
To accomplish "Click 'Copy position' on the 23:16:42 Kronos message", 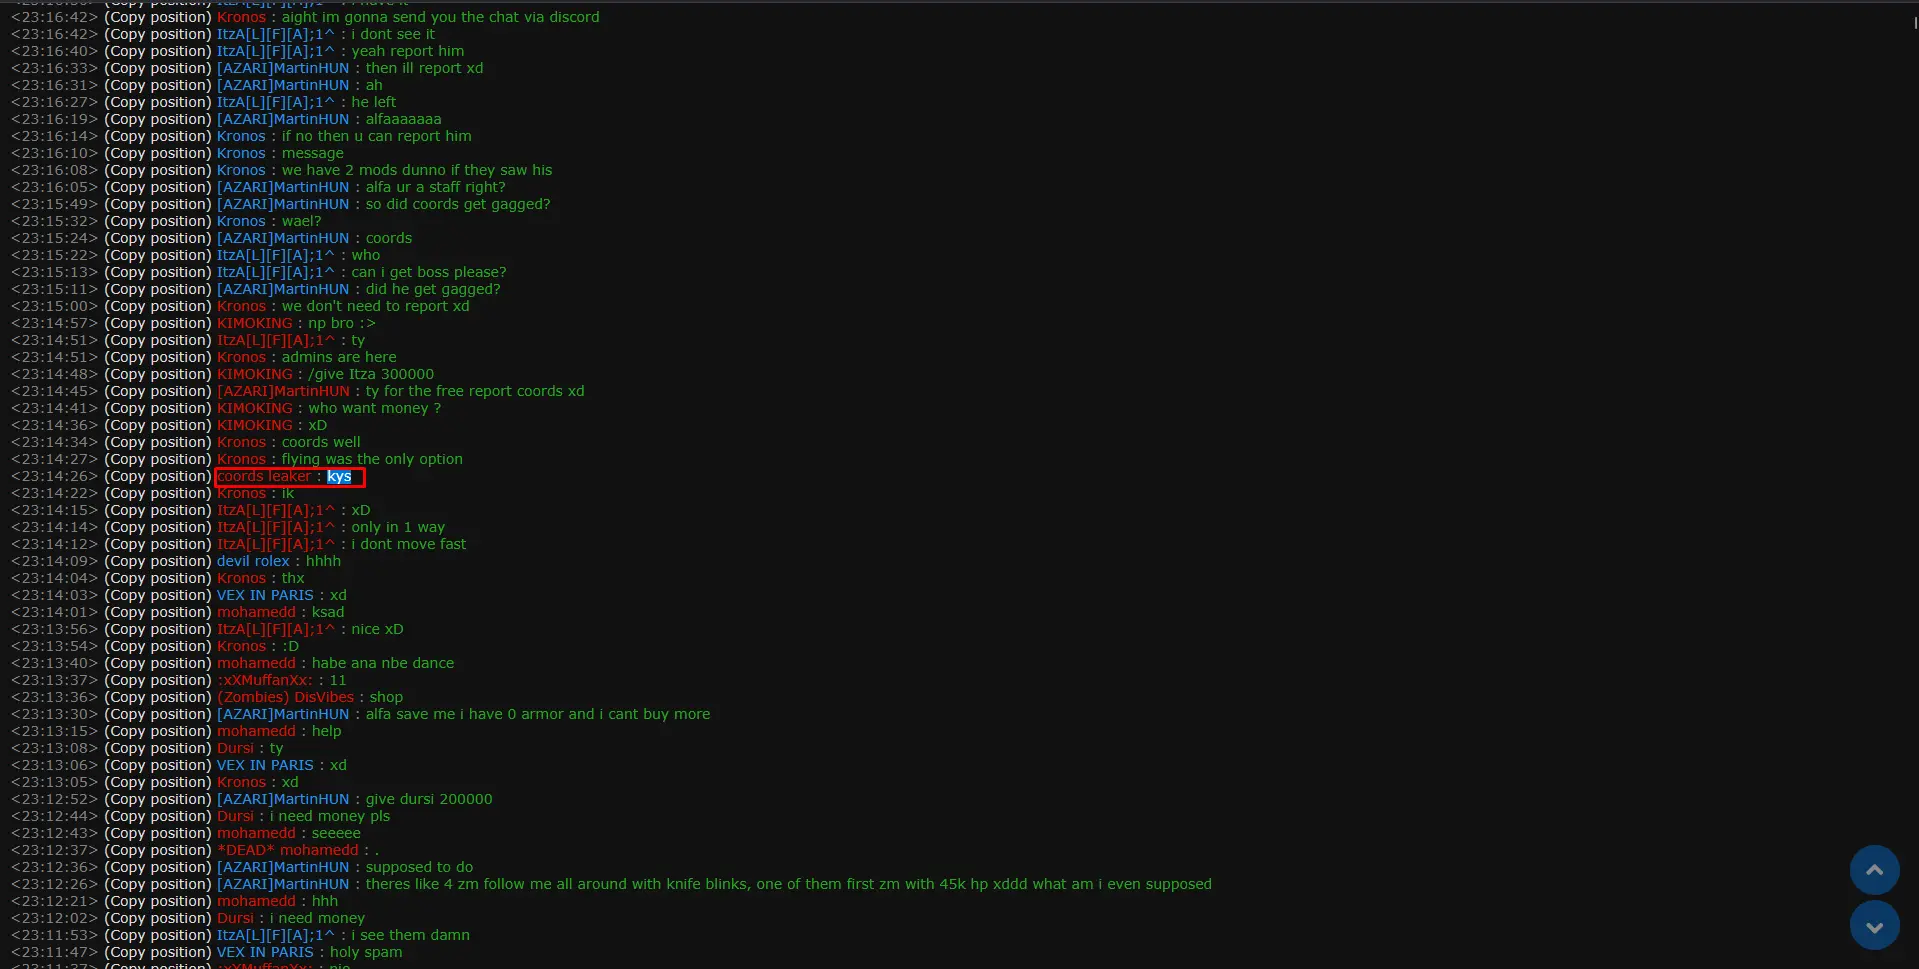I will pos(158,17).
